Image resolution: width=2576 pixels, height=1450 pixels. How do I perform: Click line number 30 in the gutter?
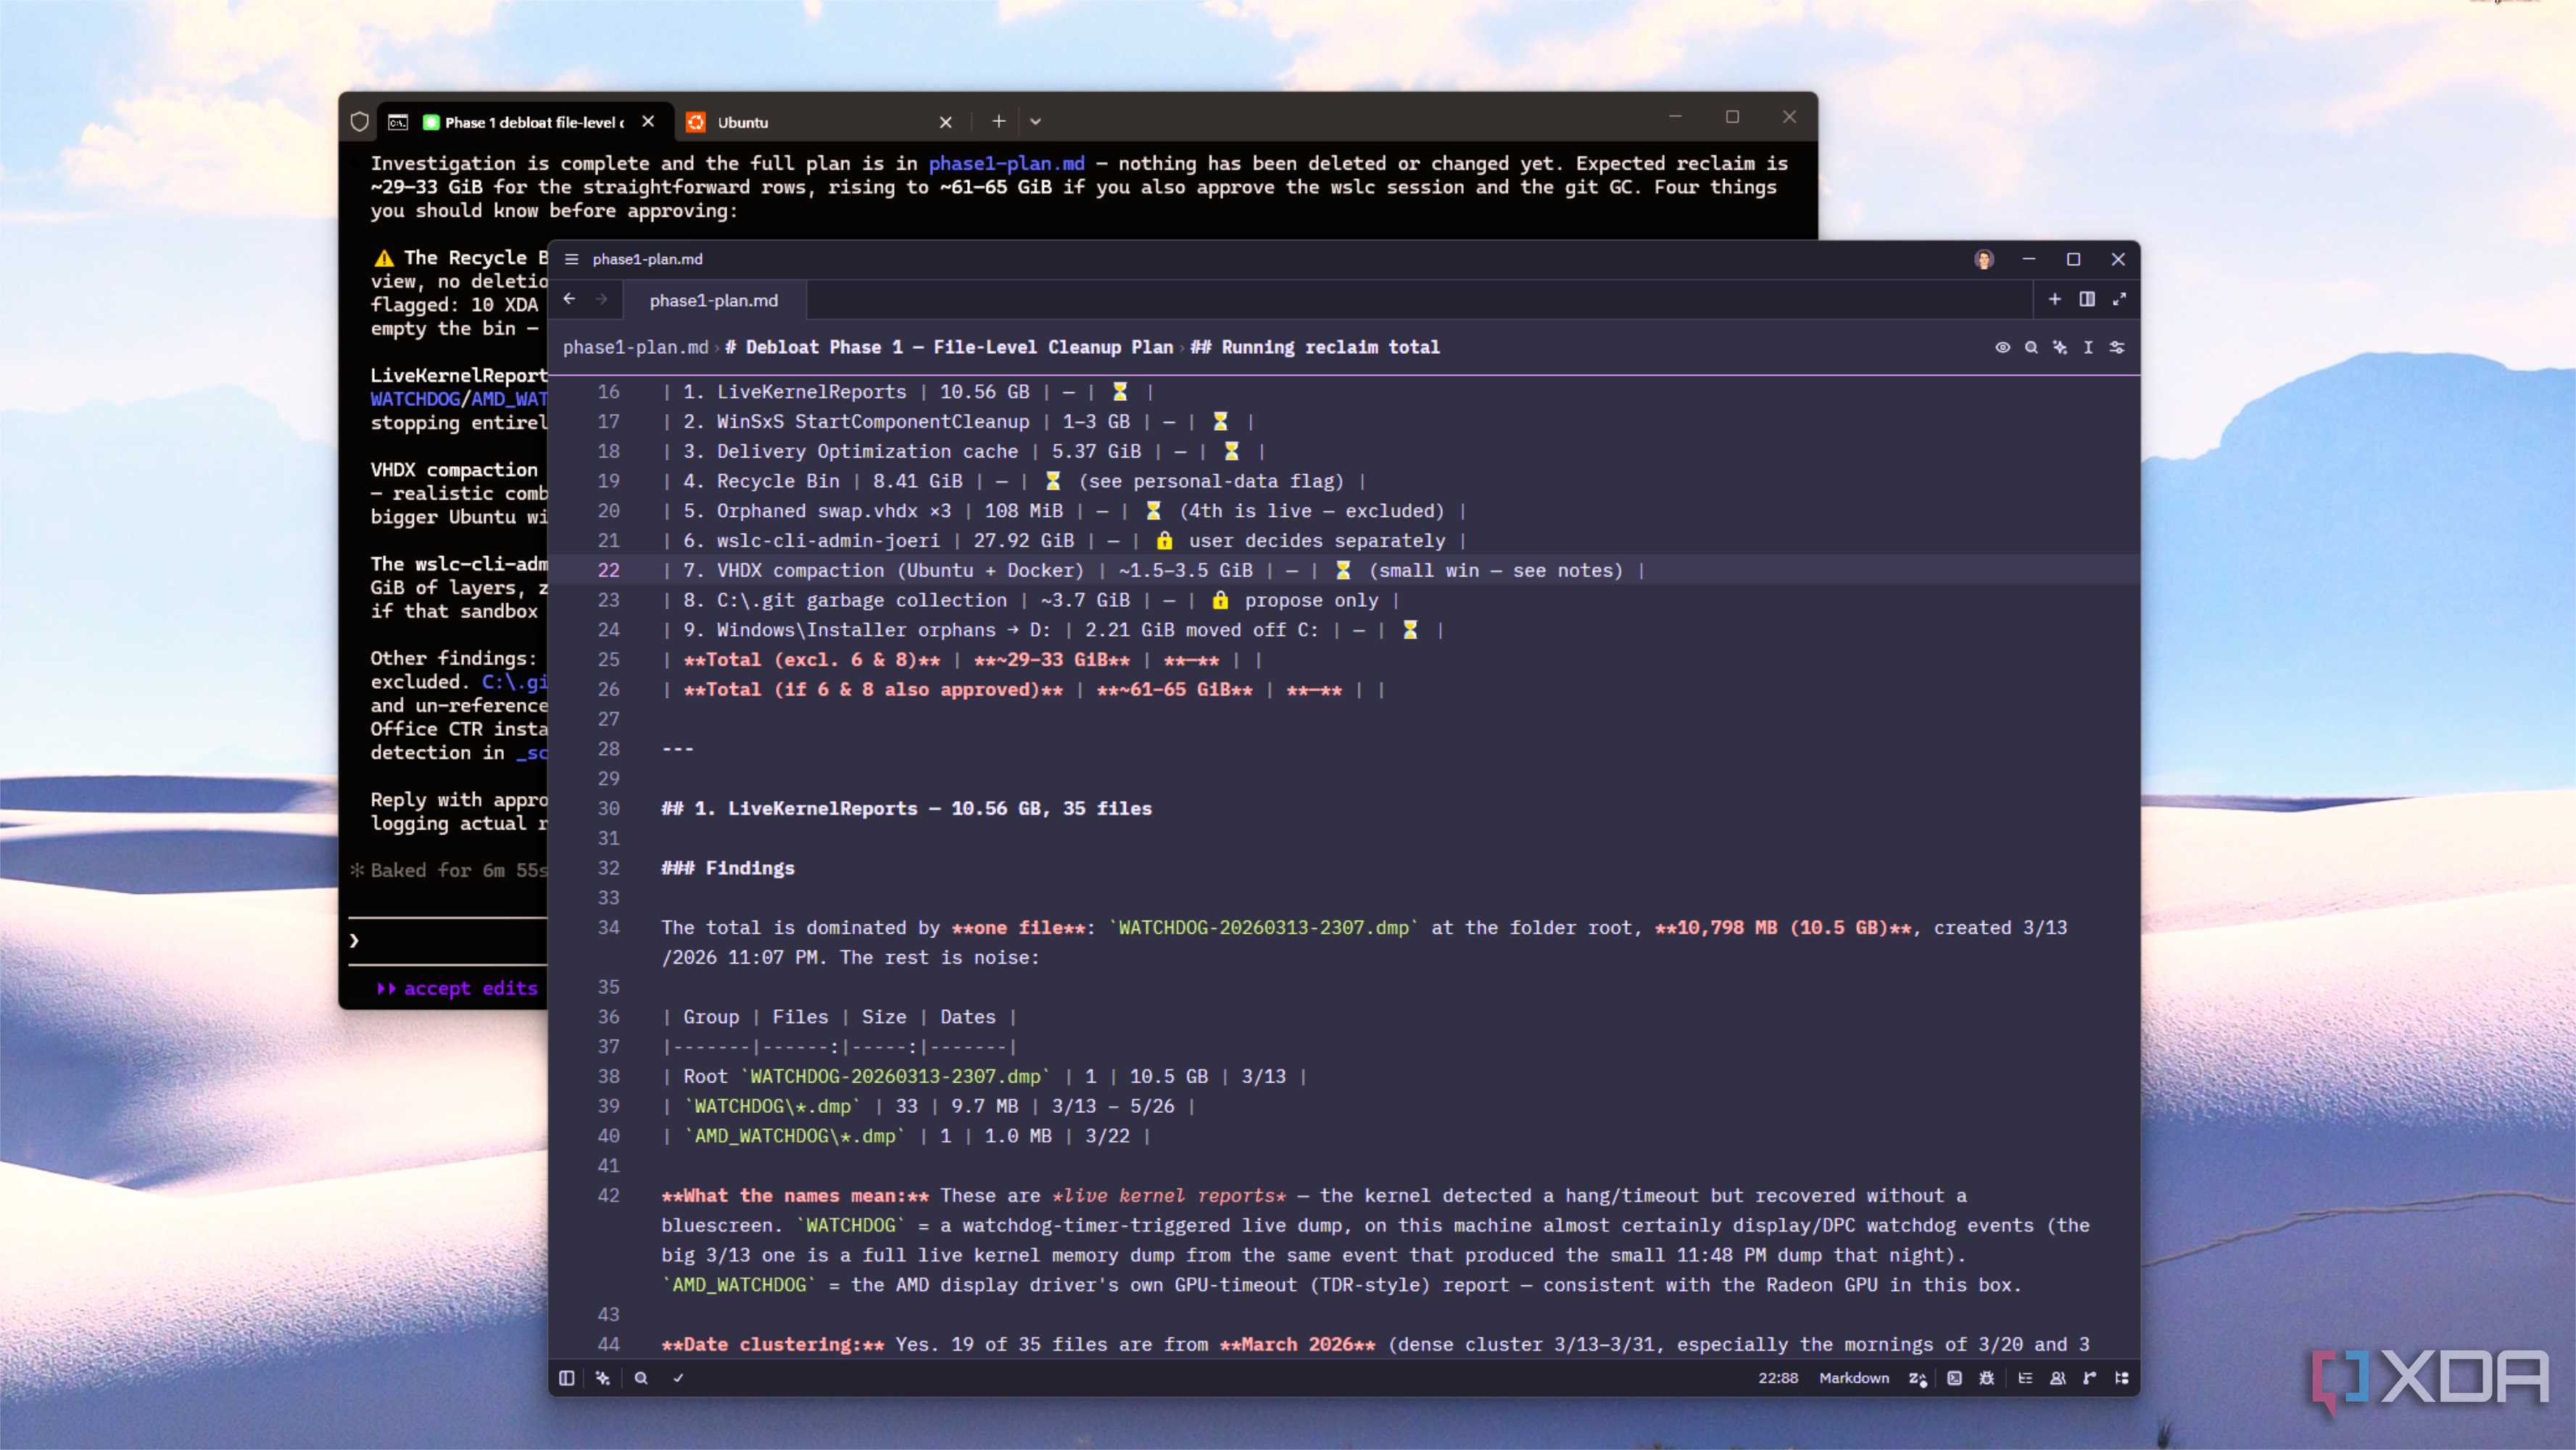tap(608, 808)
